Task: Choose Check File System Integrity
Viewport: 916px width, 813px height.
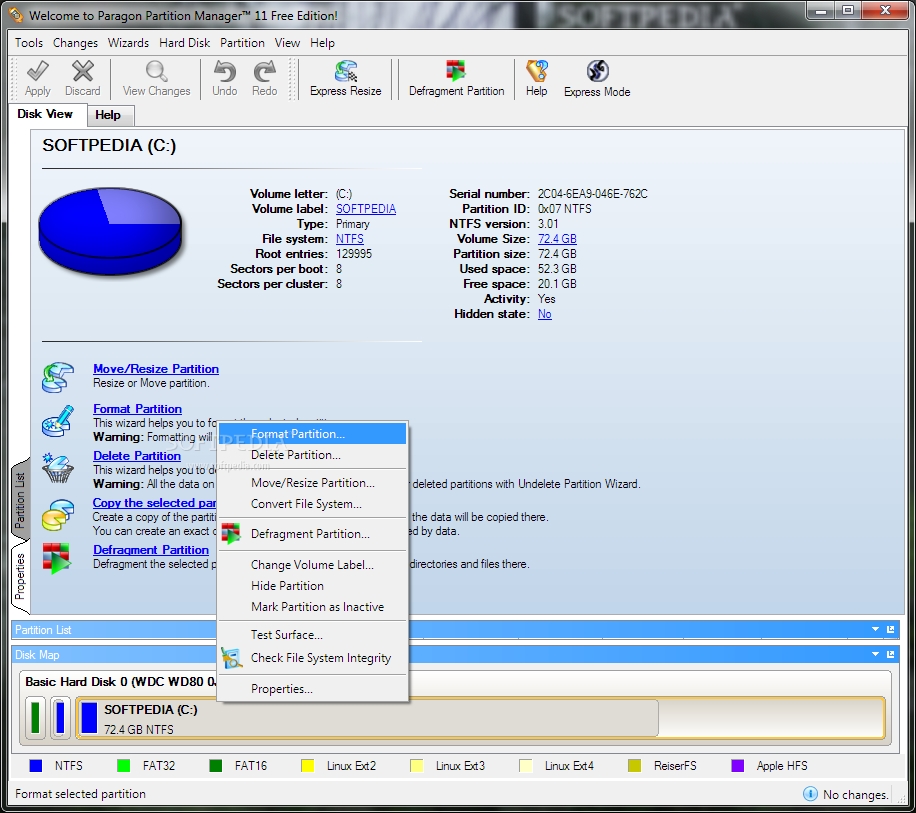Action: 313,658
